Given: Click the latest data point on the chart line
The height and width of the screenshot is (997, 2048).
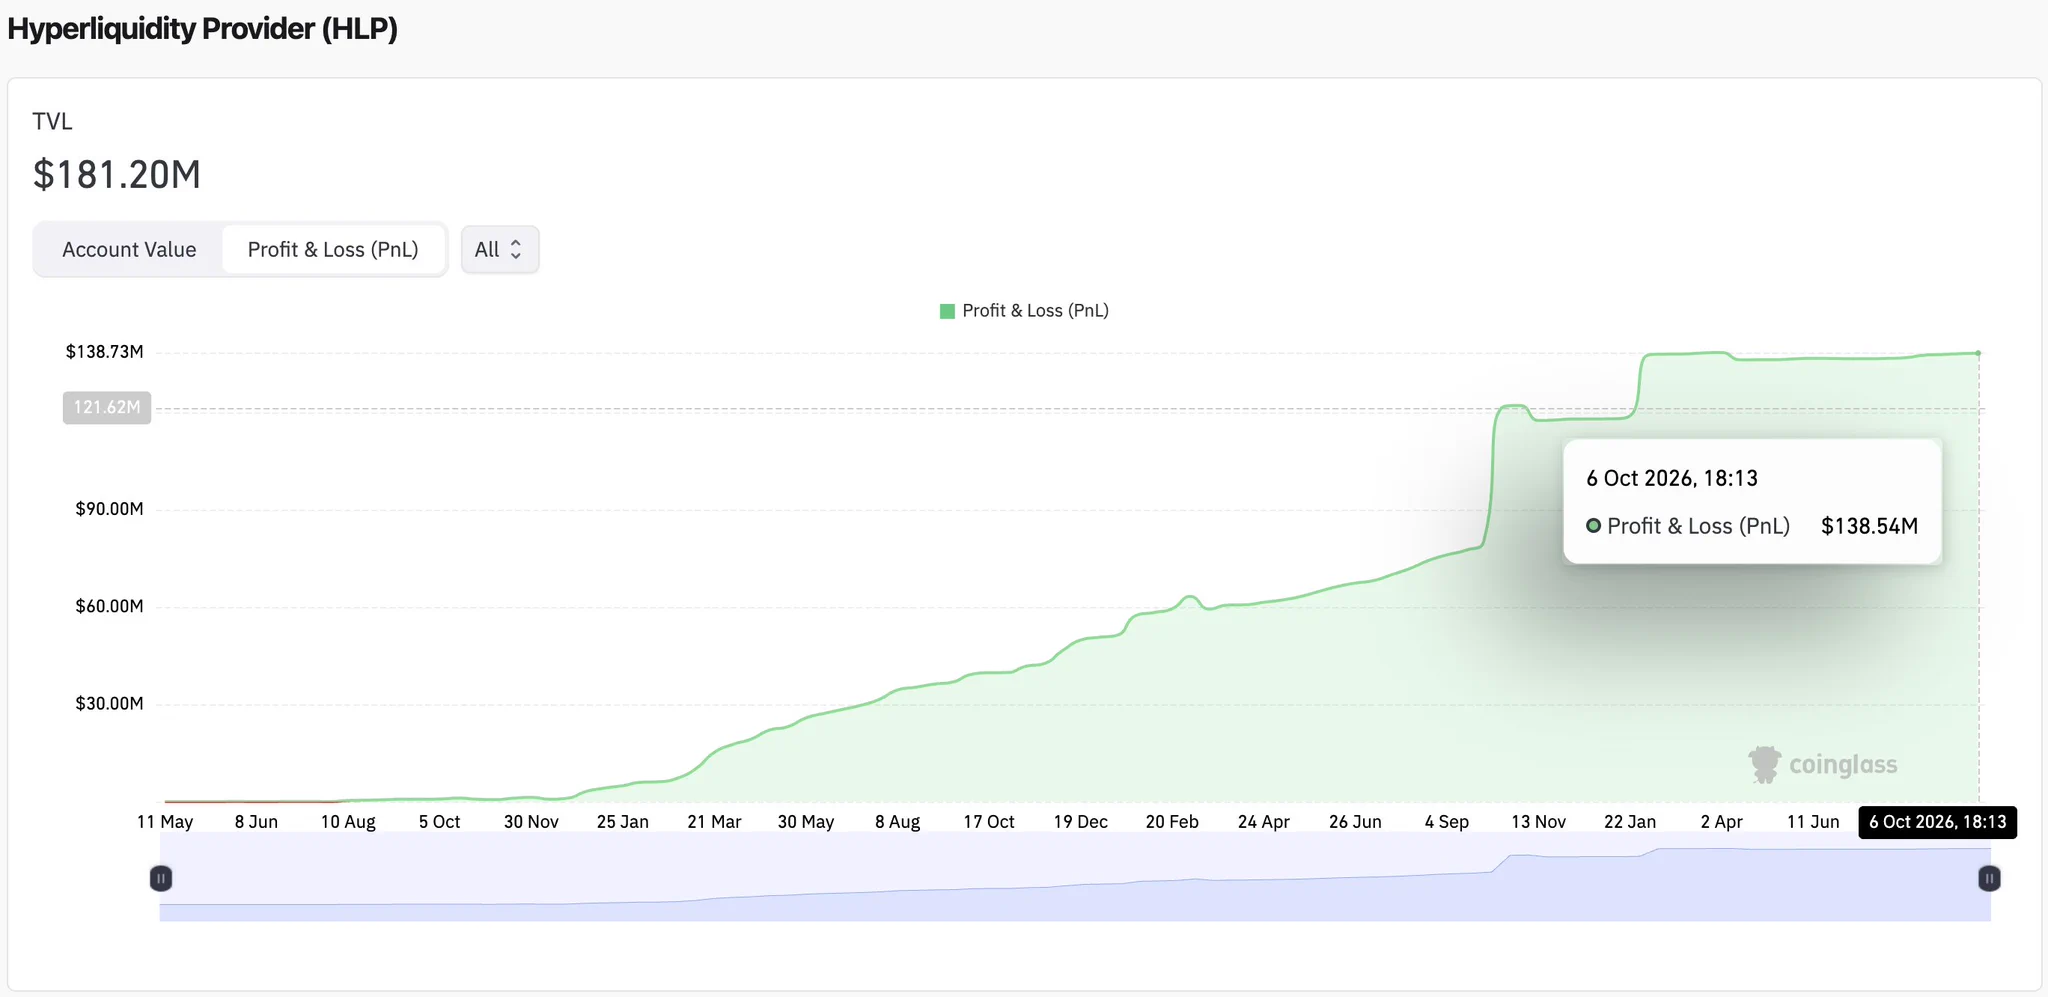Looking at the screenshot, I should [1978, 353].
